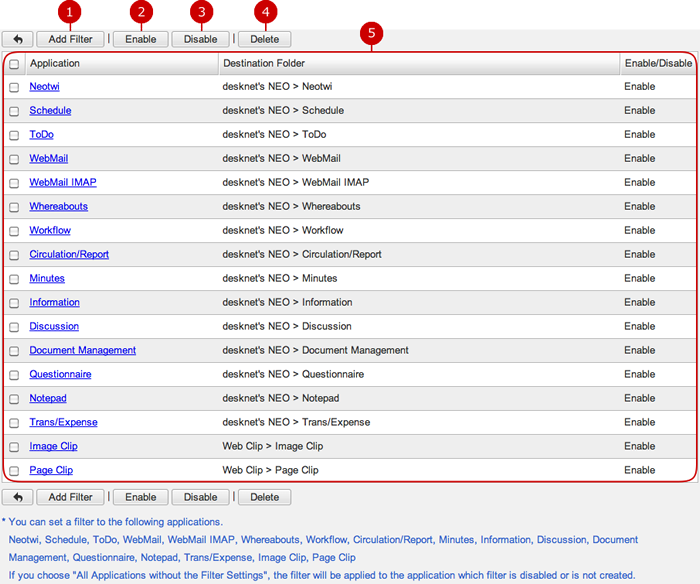The width and height of the screenshot is (700, 584).
Task: Select 'desknet's NEO > Workflow' destination cell
Action: click(283, 230)
